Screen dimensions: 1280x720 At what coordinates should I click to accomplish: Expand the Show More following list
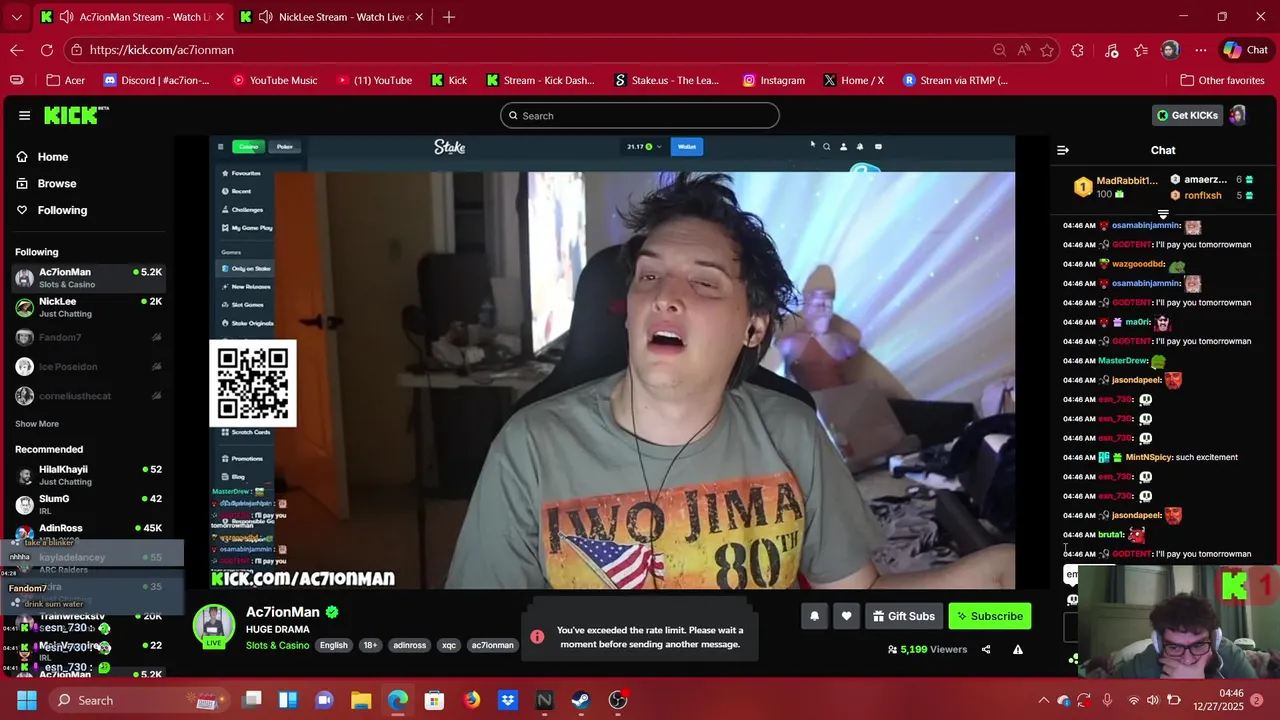click(x=37, y=424)
